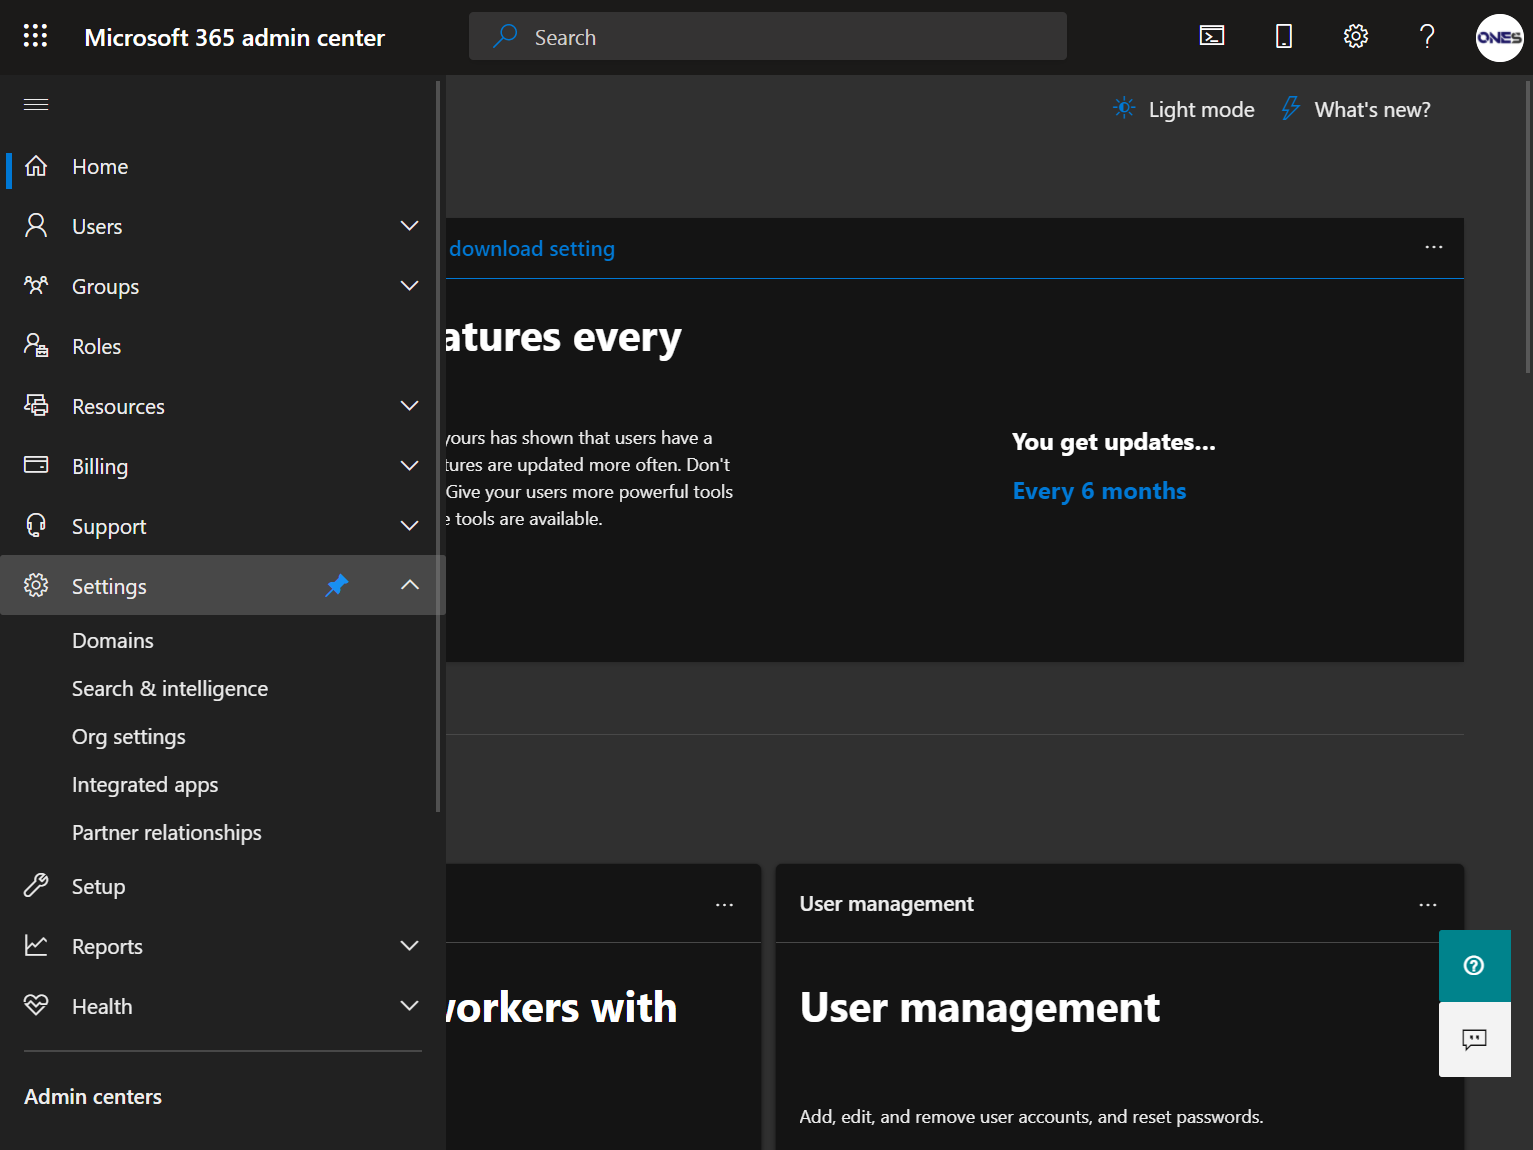
Task: Click the mobile app phone icon
Action: point(1284,37)
